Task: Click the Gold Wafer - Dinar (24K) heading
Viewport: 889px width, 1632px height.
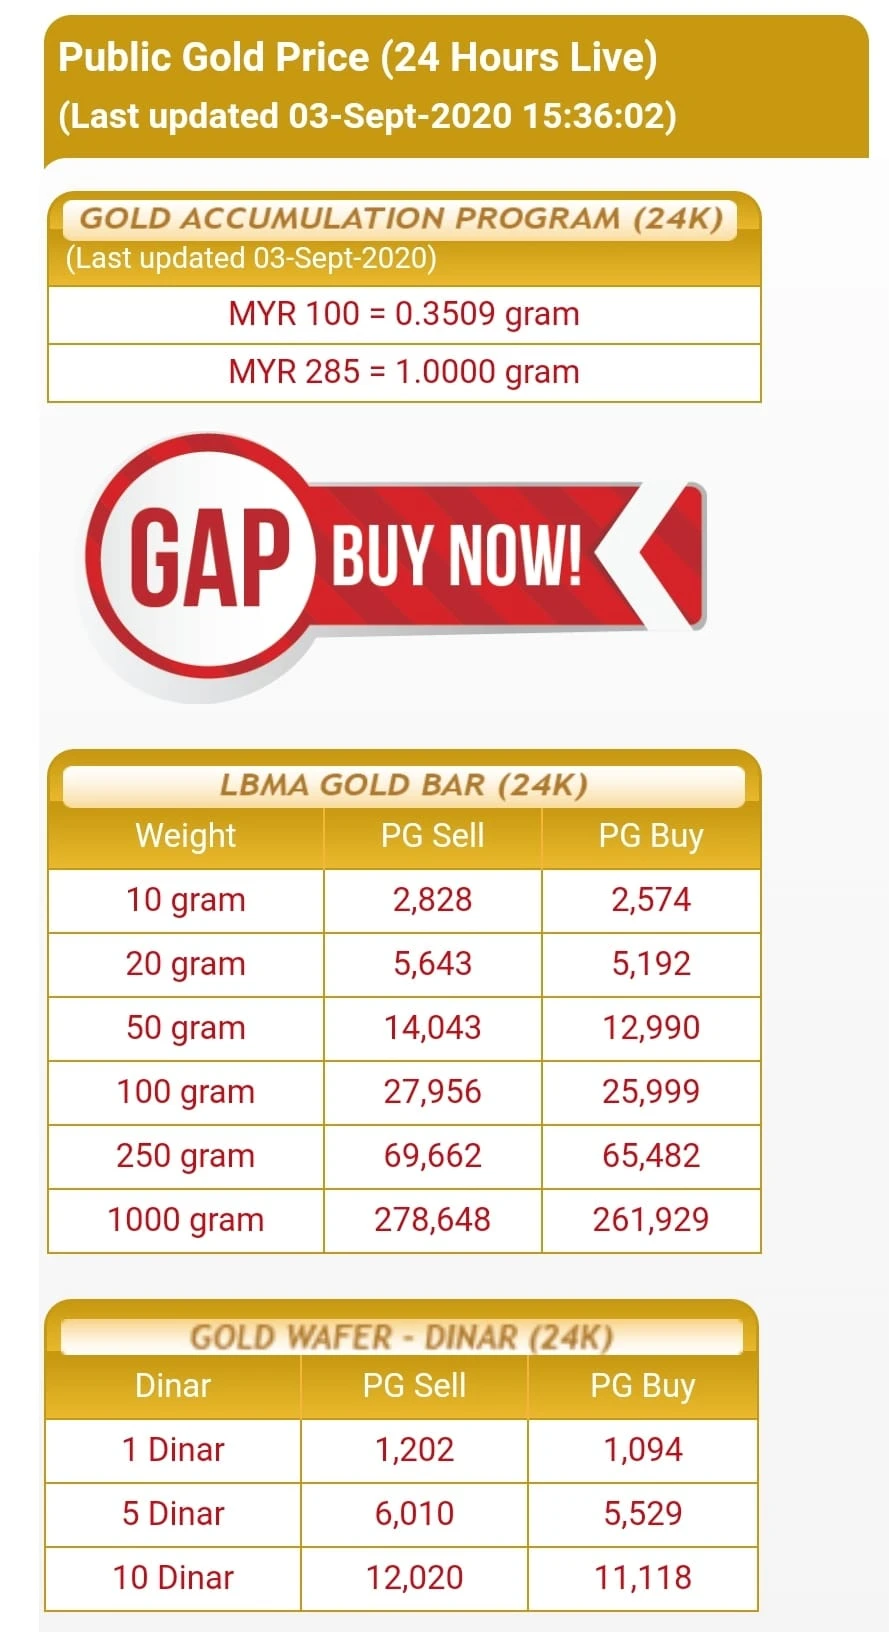Action: (401, 1337)
